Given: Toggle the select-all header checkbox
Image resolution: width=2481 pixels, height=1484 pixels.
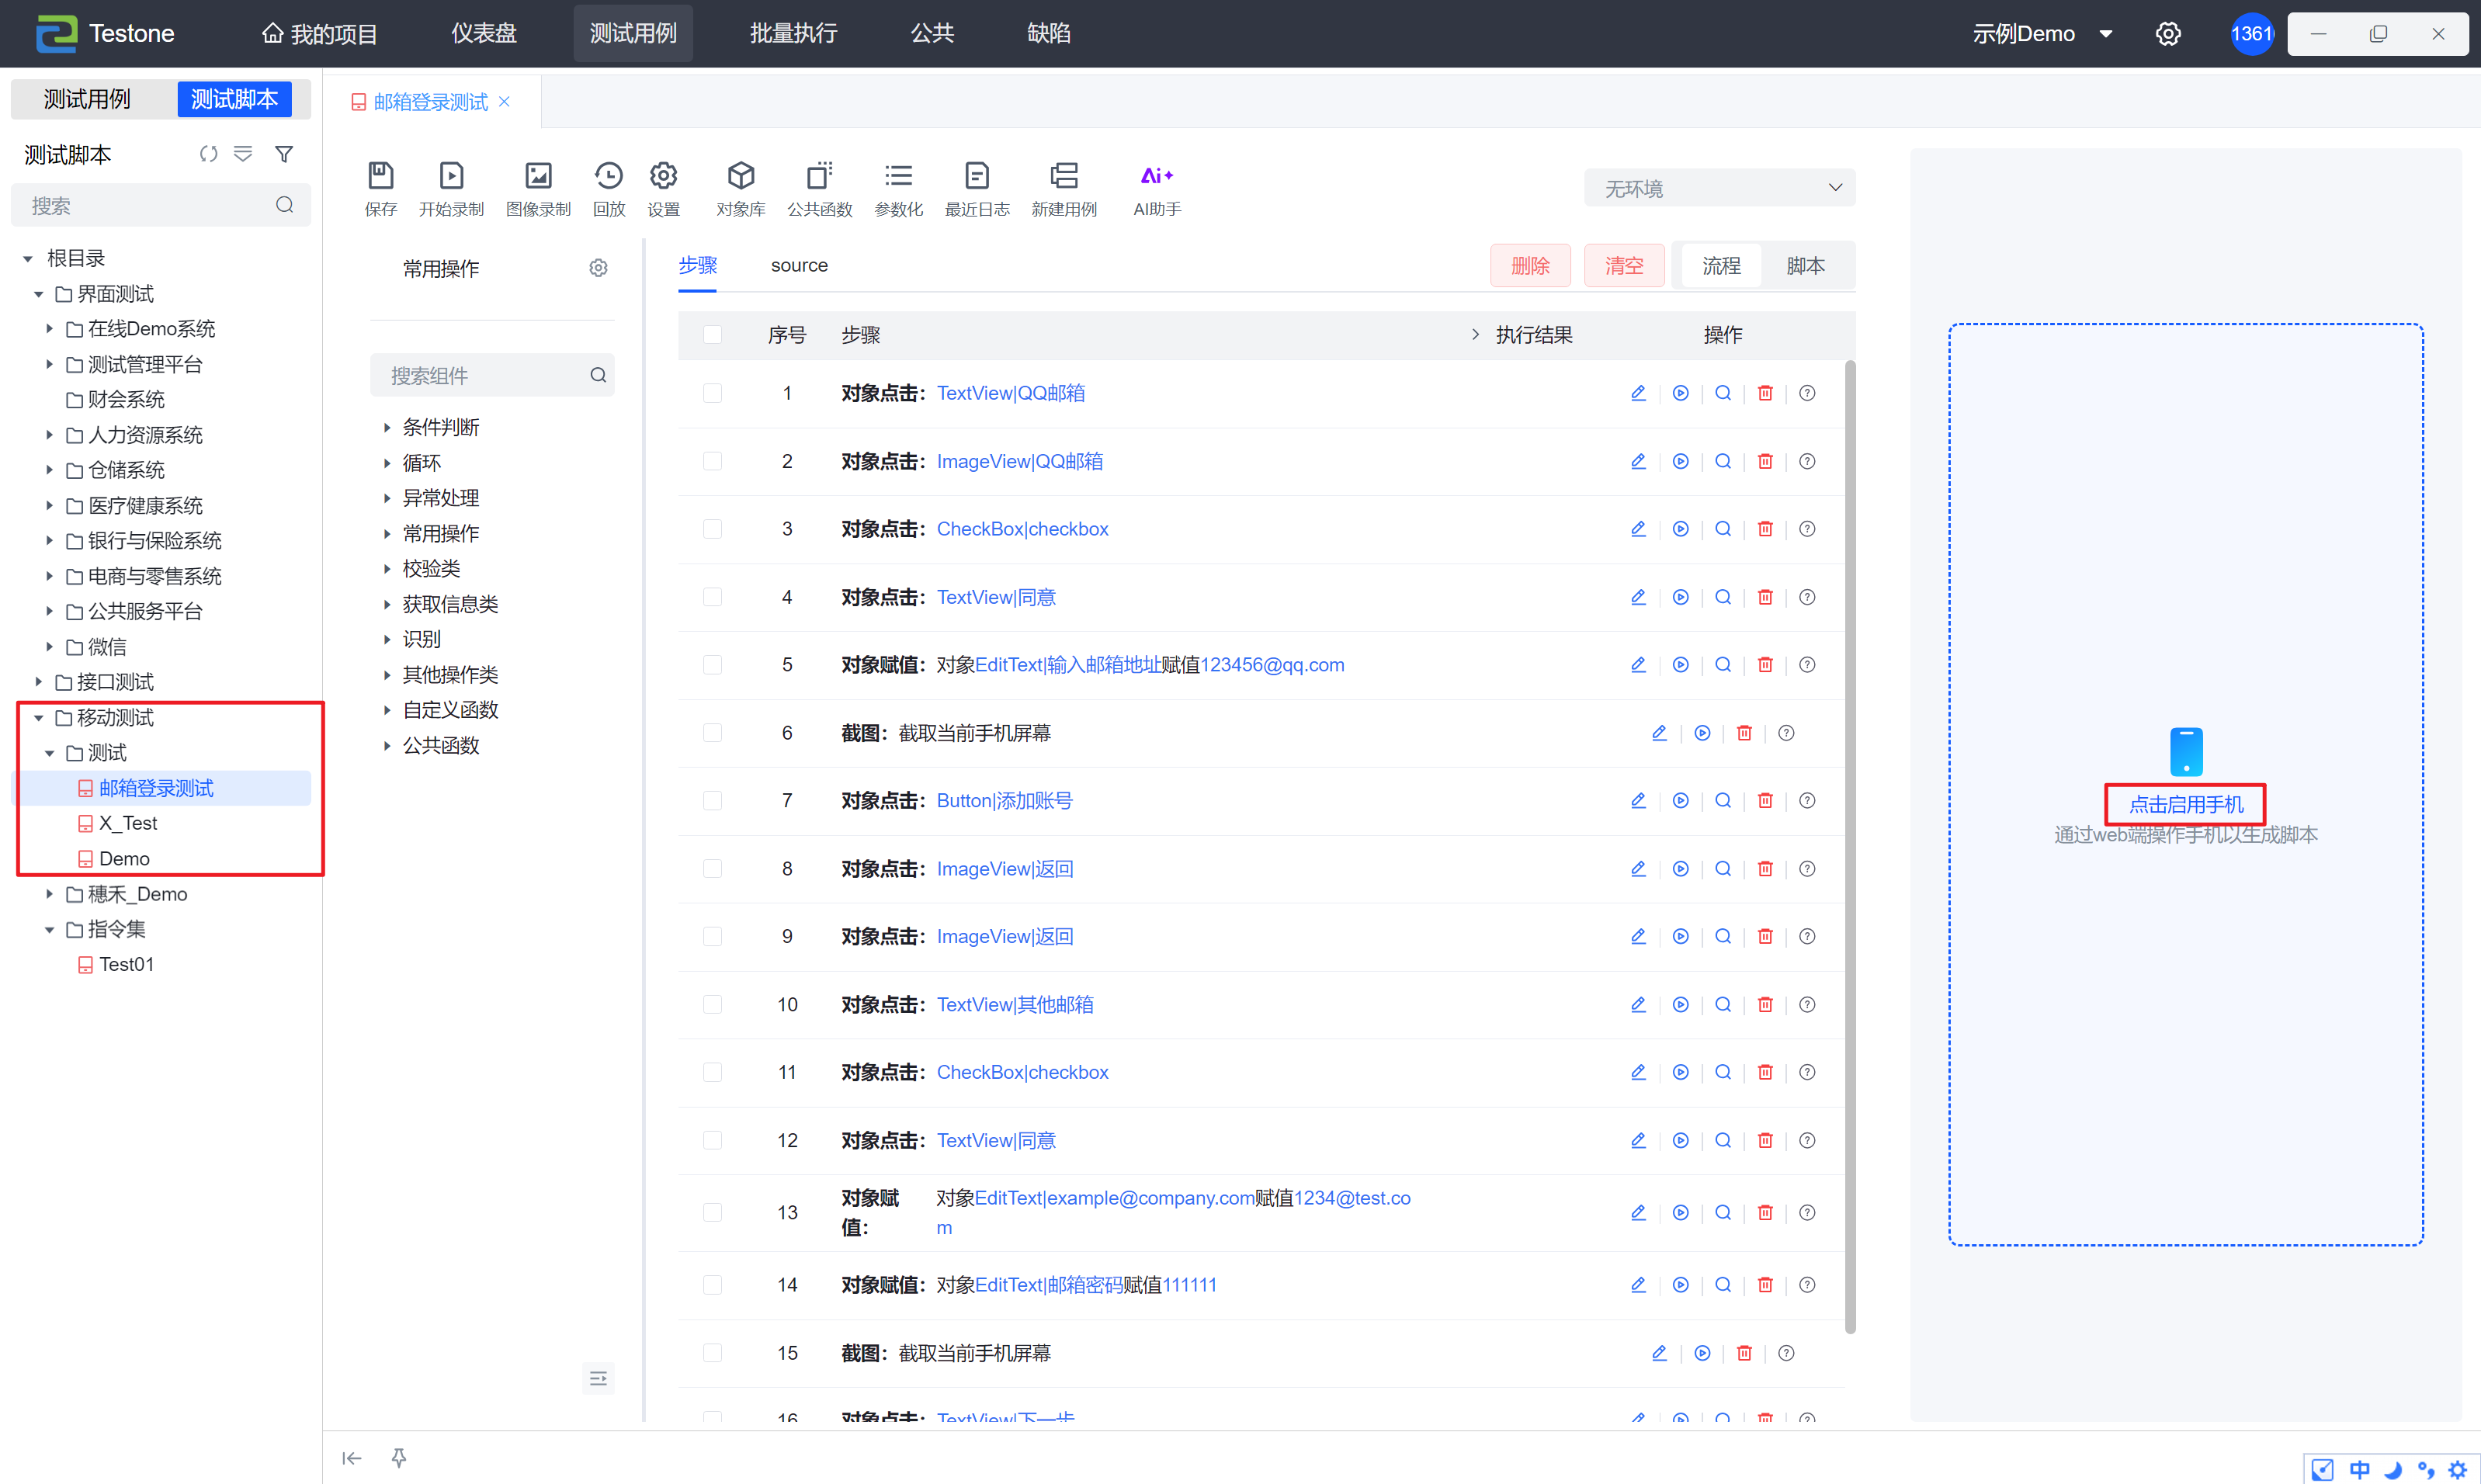Looking at the screenshot, I should coord(712,335).
